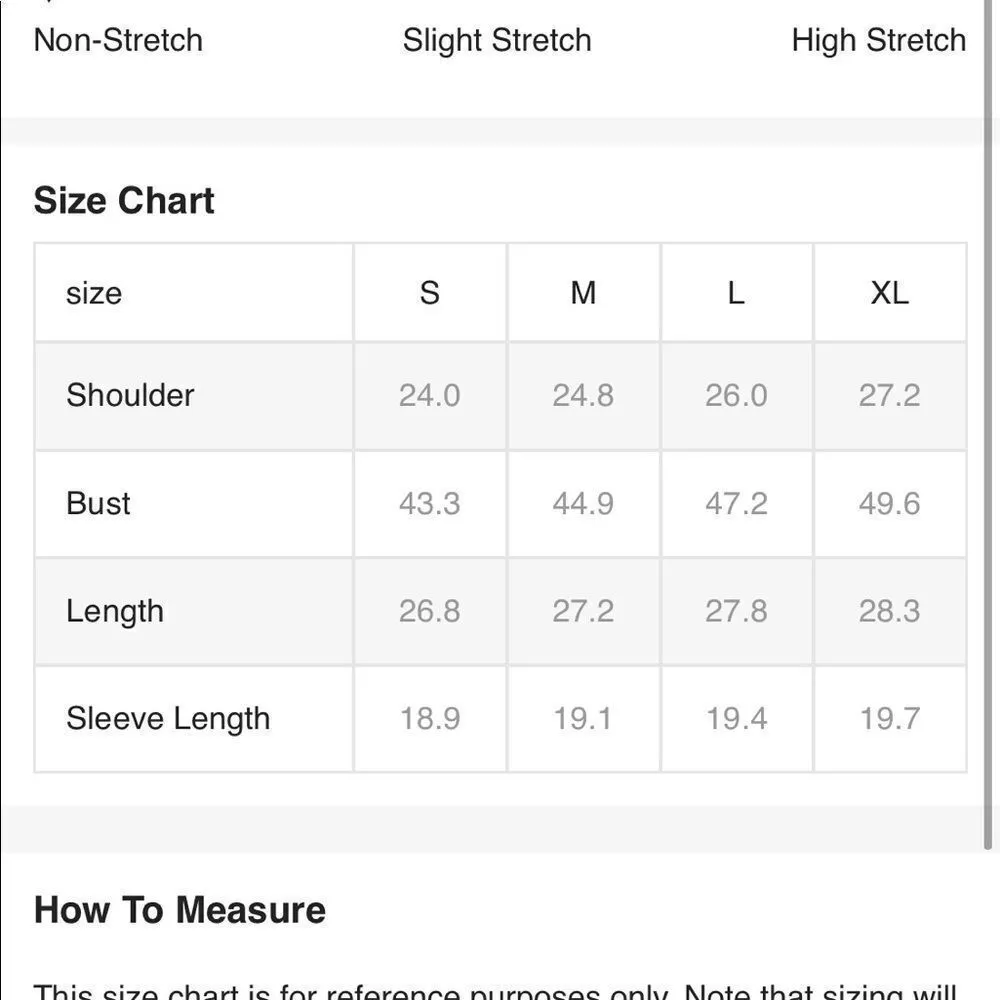Click the How To Measure heading
Screen dimensions: 1000x1000
[x=180, y=910]
